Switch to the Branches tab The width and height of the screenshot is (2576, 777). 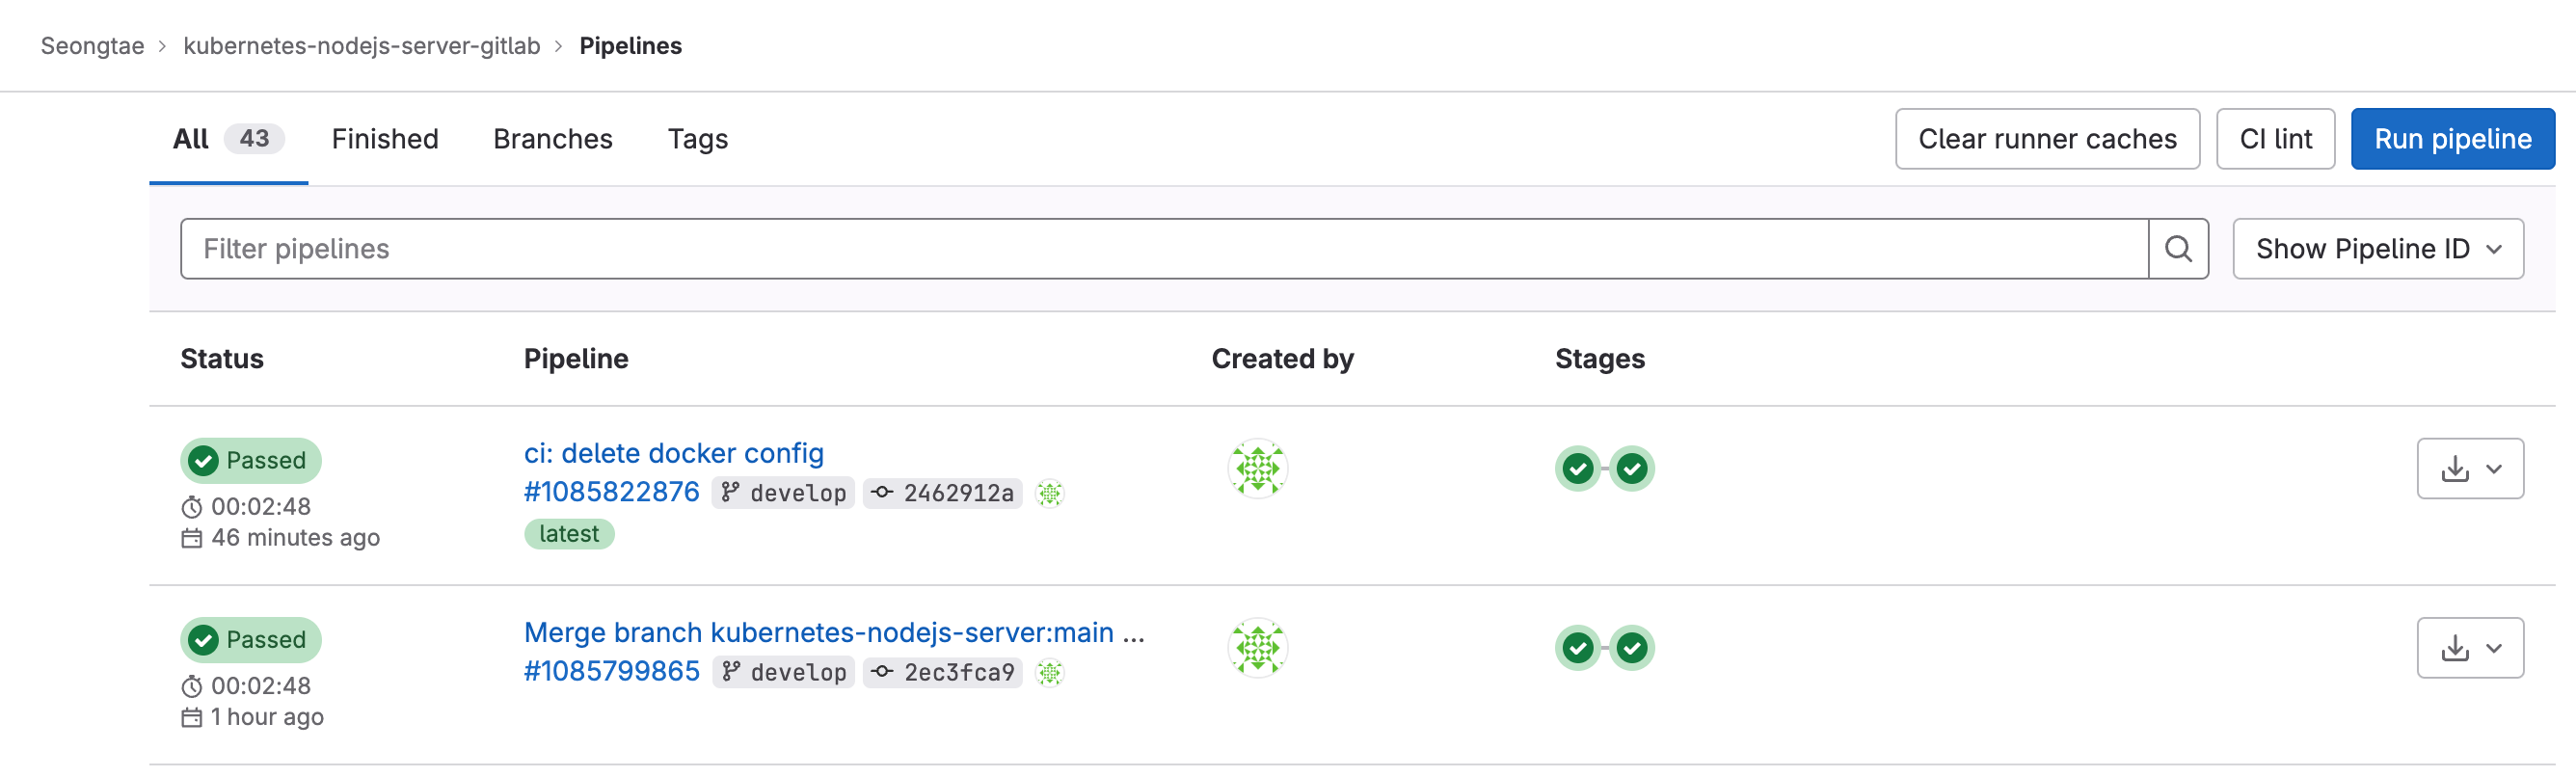pos(552,139)
